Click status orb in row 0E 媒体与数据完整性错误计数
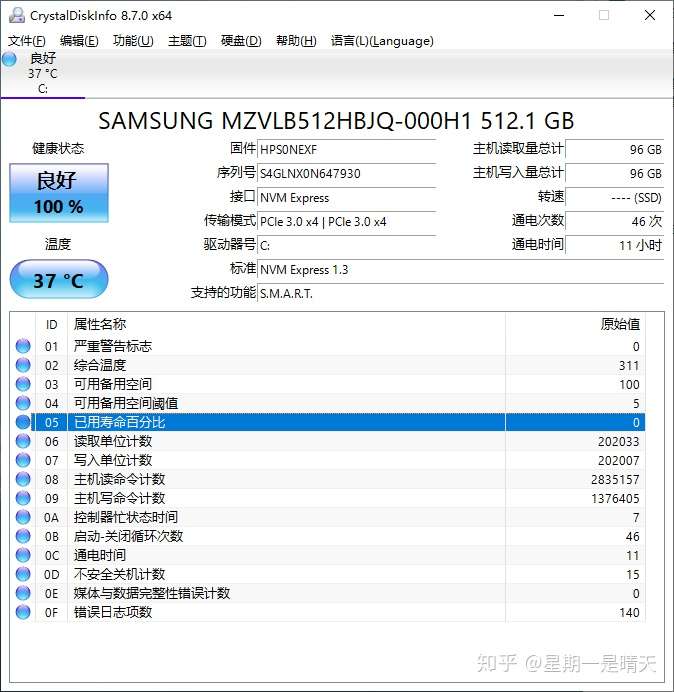 (23, 593)
